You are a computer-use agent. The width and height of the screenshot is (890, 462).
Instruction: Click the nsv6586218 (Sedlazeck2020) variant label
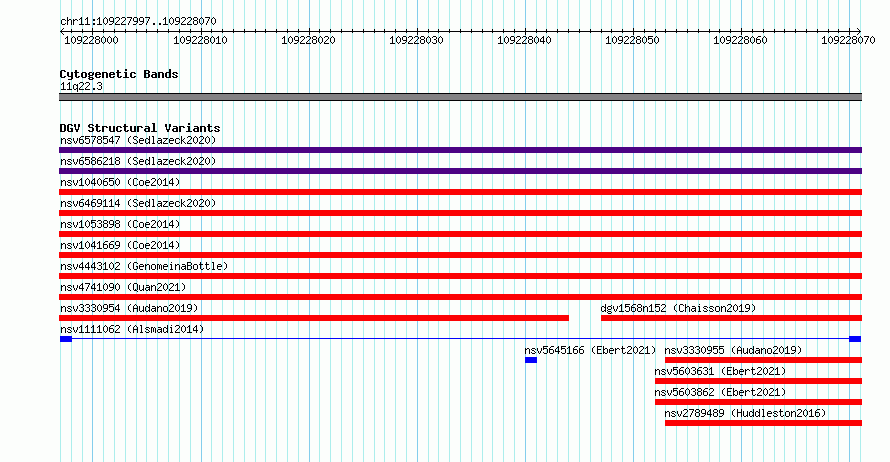[138, 161]
